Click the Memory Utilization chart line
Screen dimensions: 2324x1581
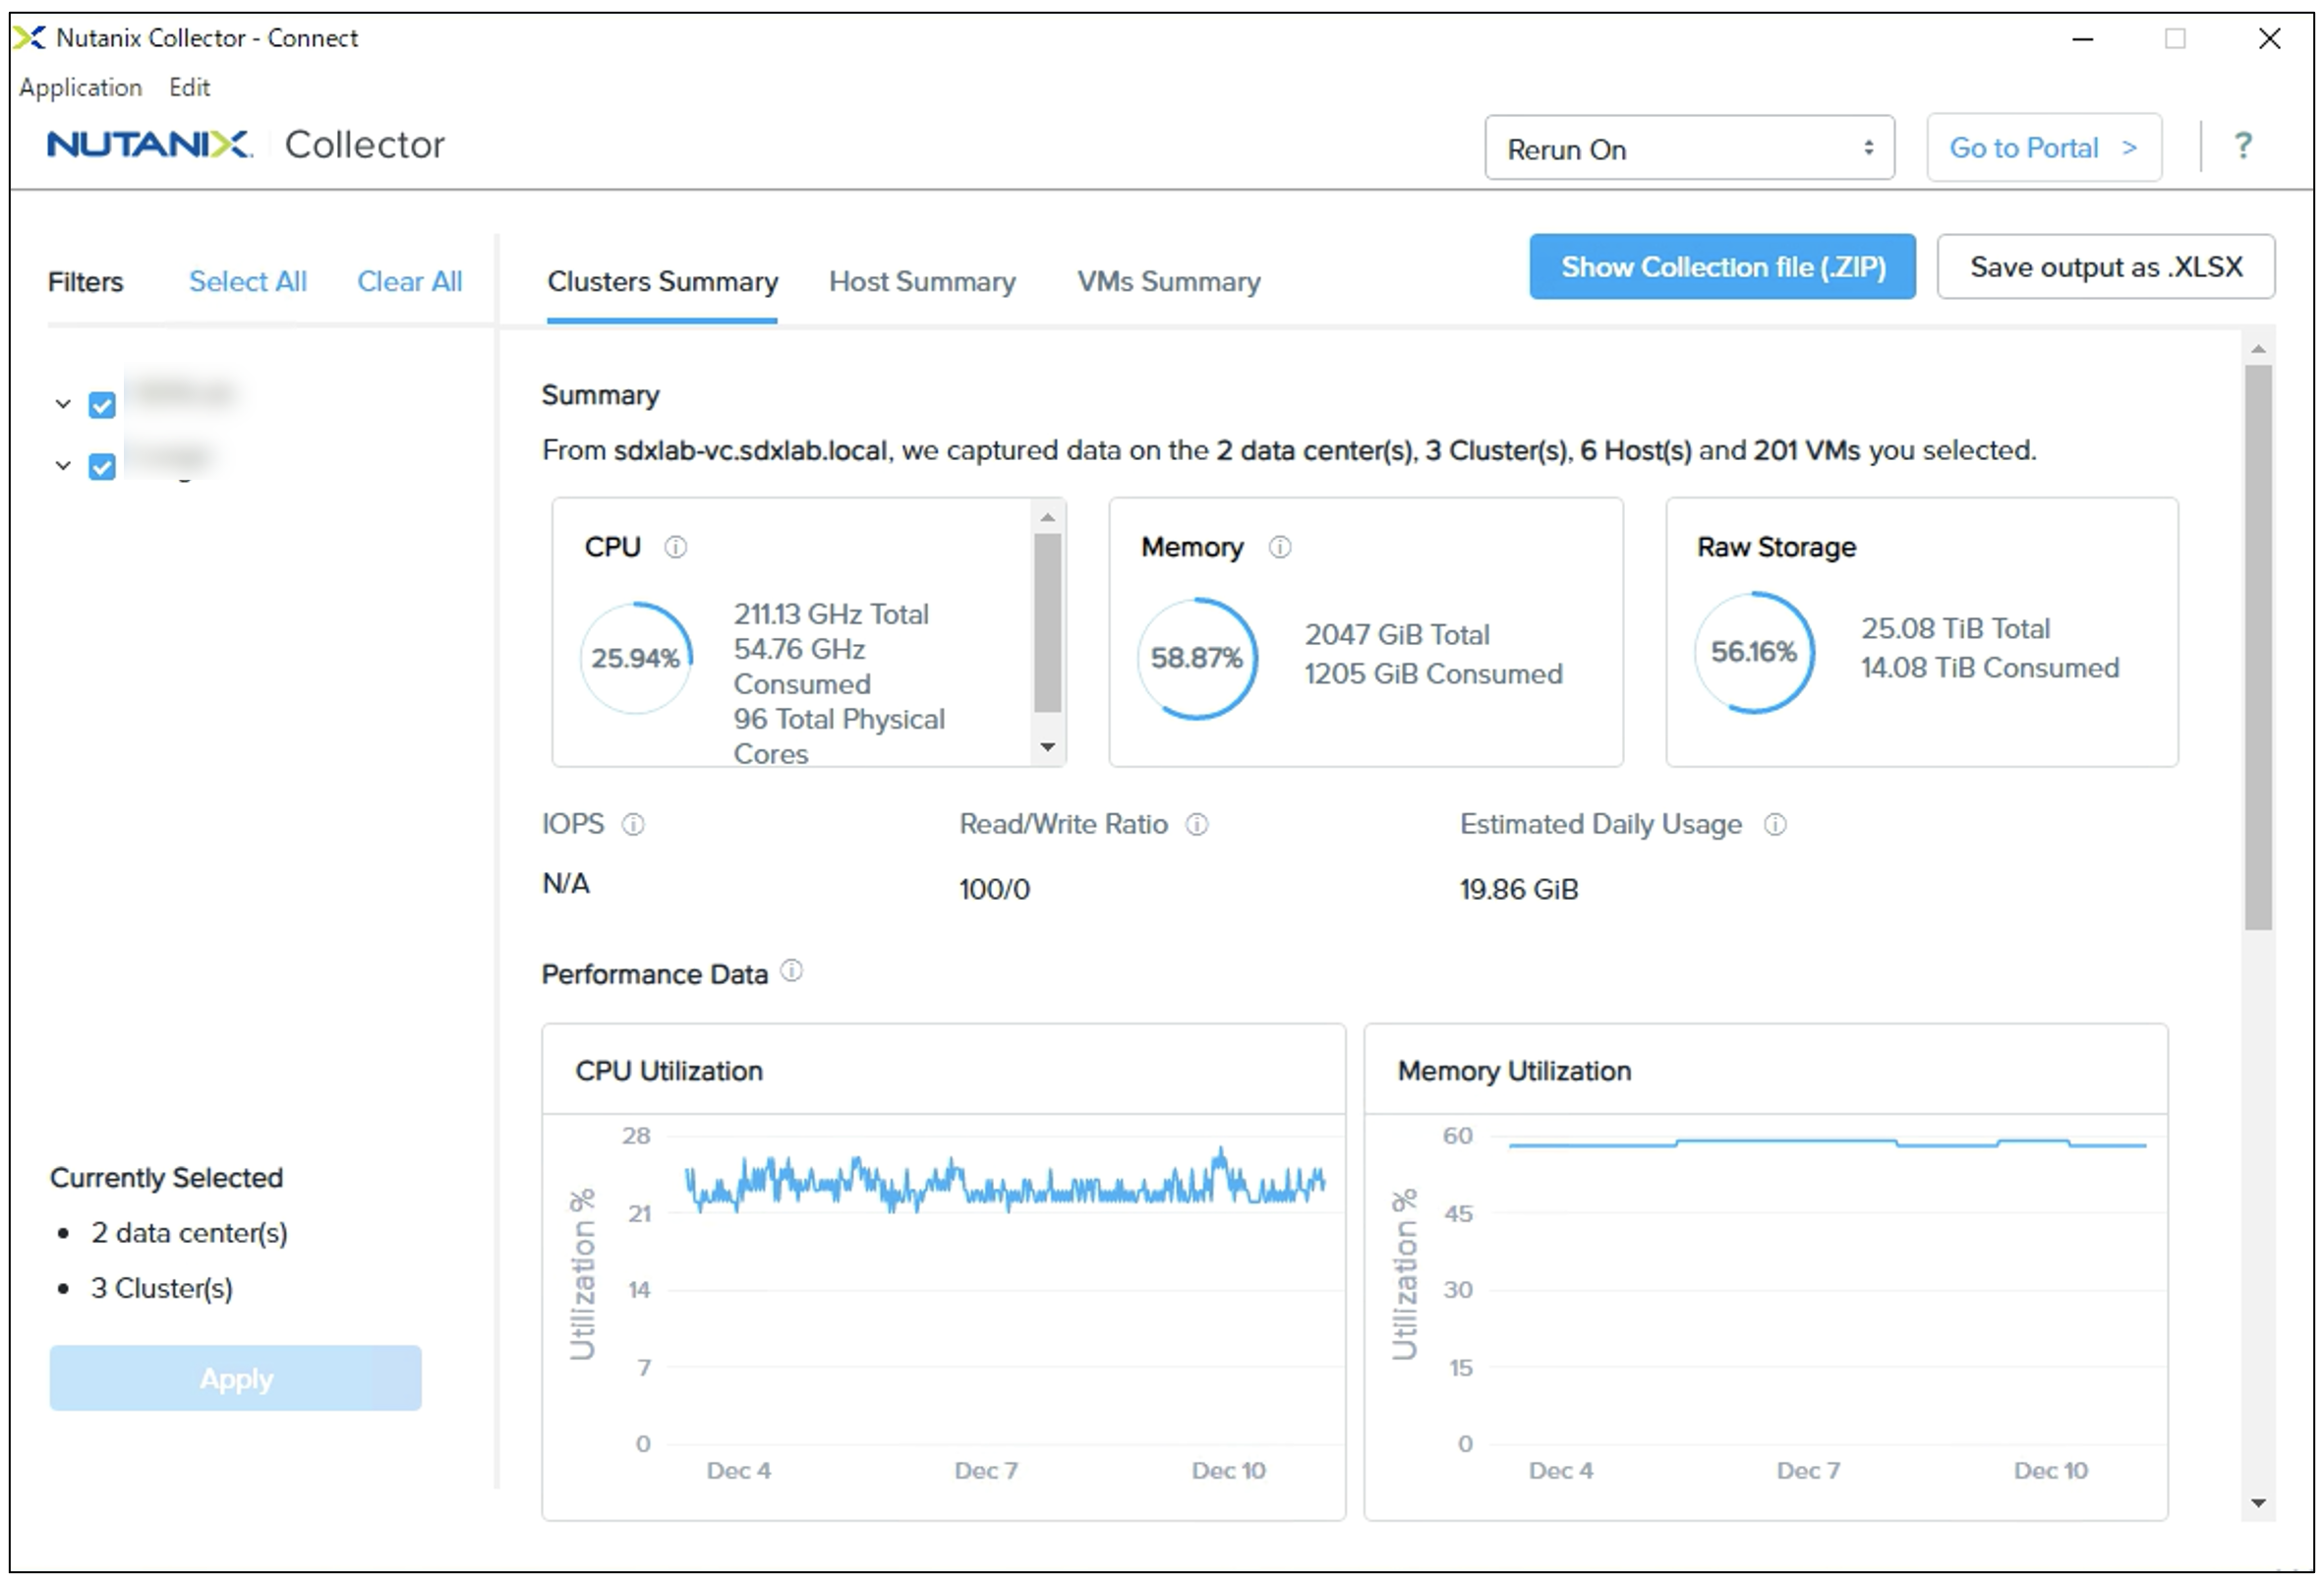pos(1828,1143)
